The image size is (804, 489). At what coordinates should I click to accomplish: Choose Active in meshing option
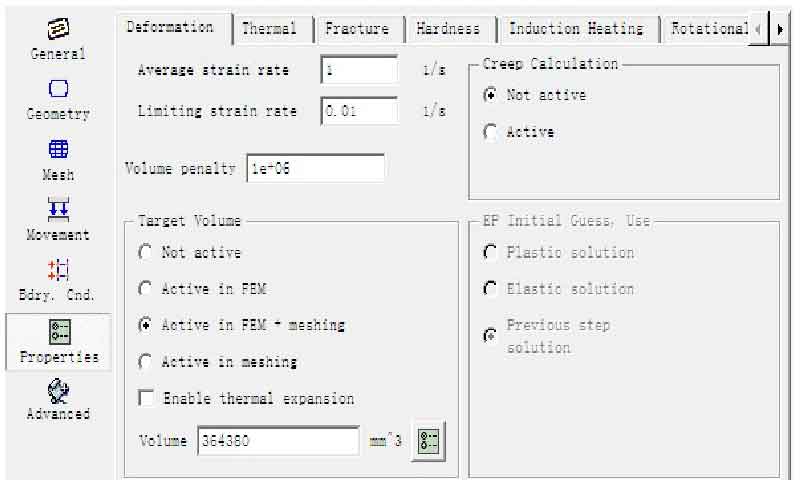(x=146, y=362)
